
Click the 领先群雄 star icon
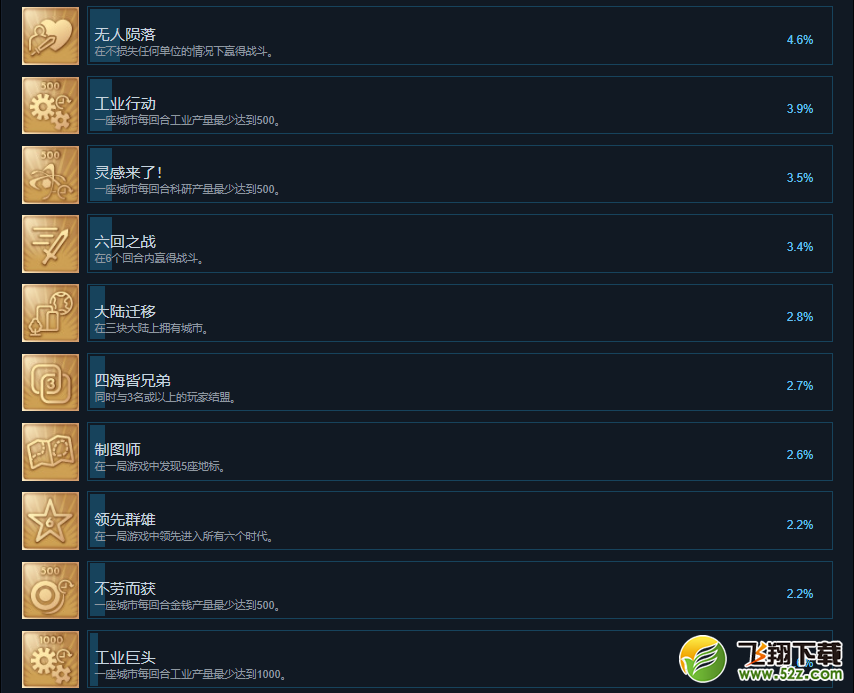(x=50, y=521)
